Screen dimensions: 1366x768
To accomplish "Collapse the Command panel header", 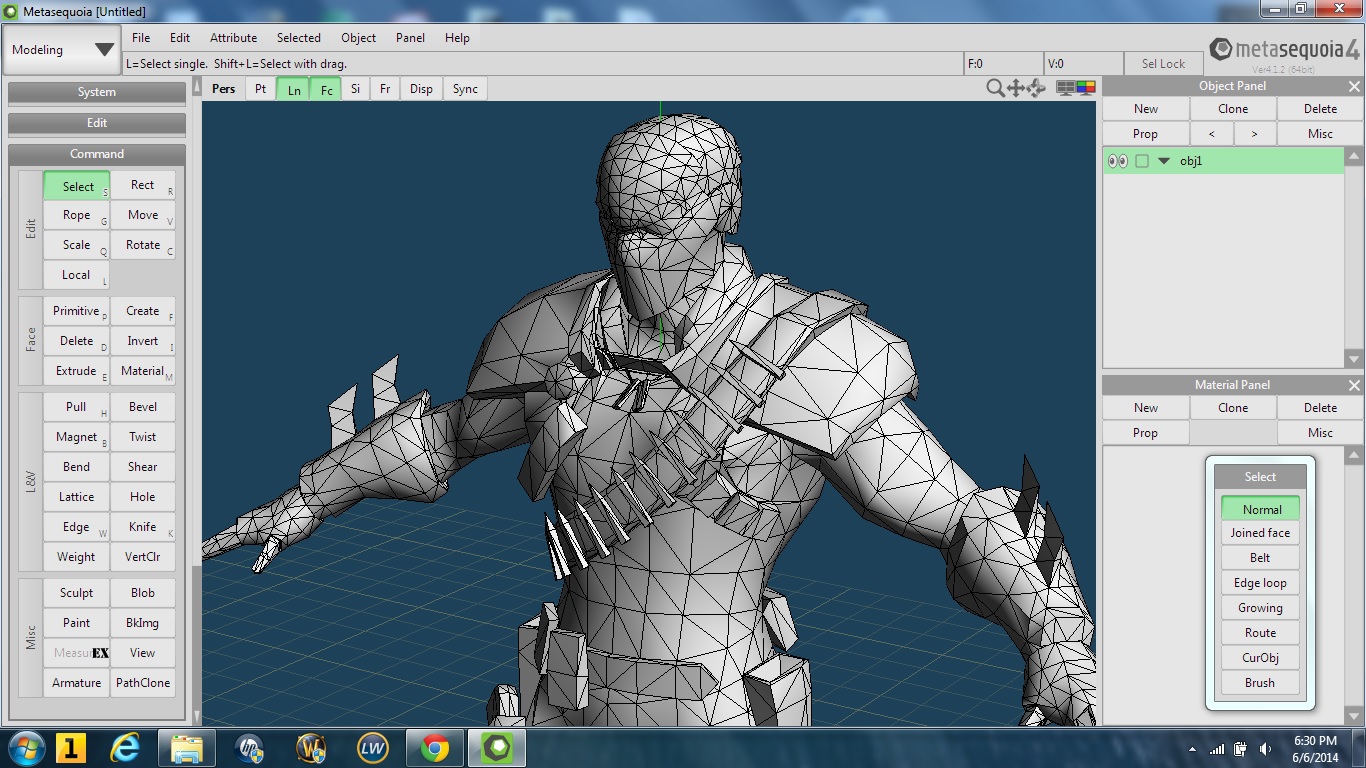I will (x=96, y=154).
